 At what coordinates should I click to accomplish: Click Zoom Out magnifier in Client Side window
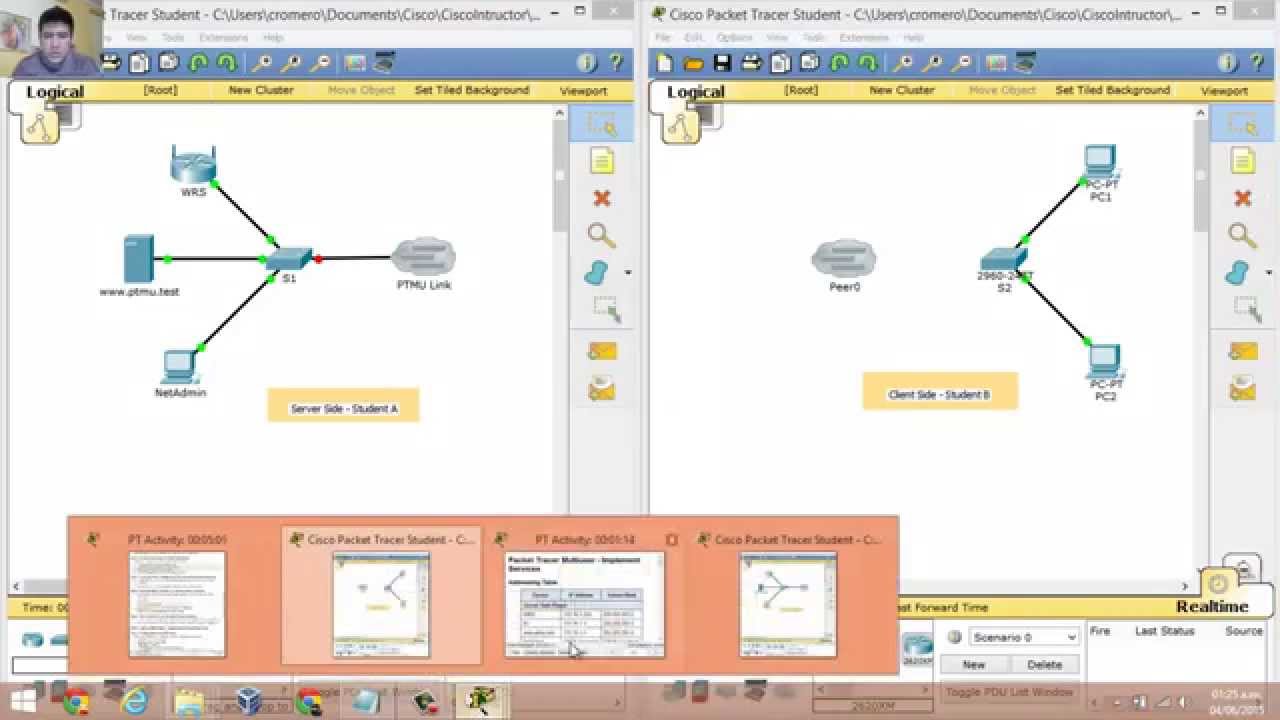[962, 63]
